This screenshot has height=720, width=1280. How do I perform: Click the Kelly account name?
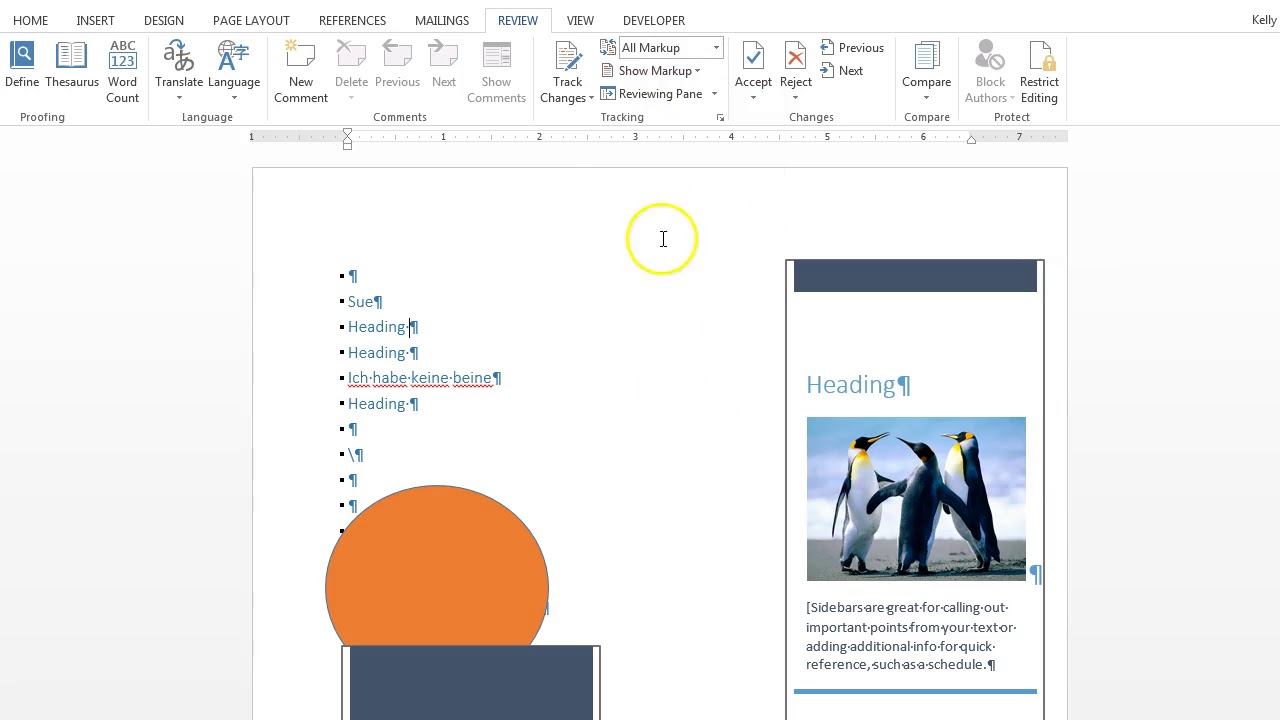pyautogui.click(x=1263, y=20)
